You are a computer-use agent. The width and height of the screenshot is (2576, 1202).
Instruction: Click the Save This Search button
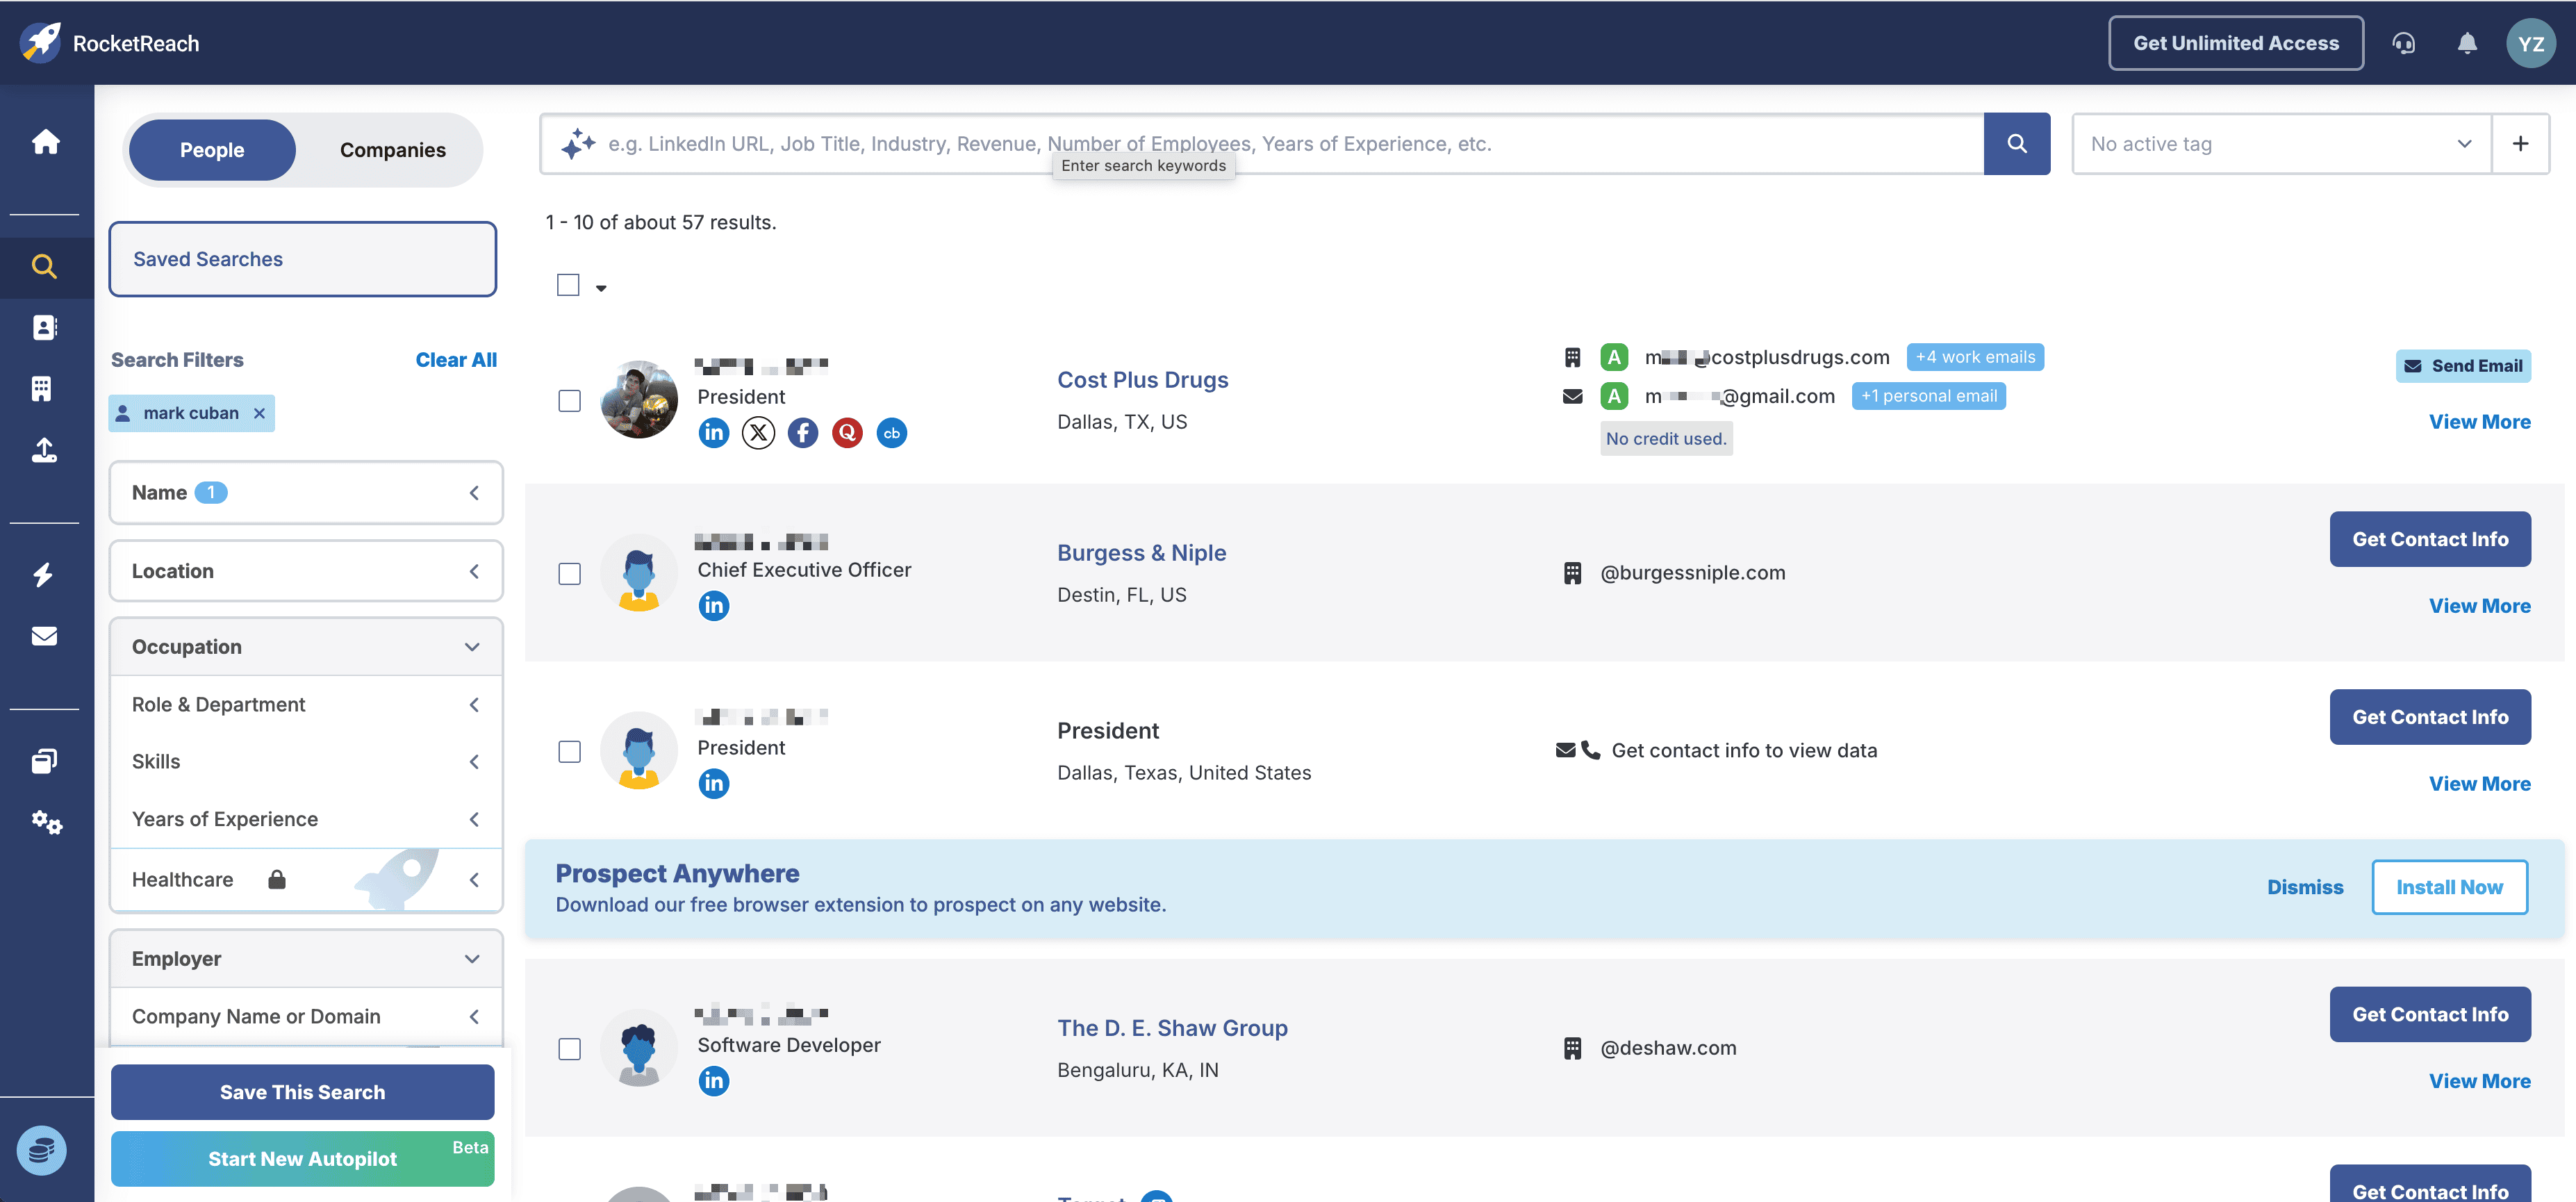(x=302, y=1092)
